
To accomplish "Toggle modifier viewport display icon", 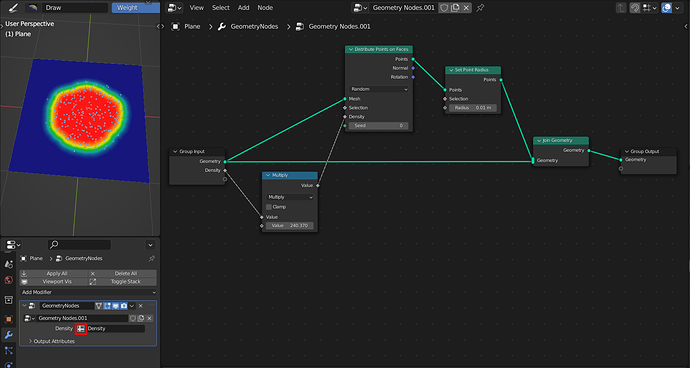I will coord(115,305).
